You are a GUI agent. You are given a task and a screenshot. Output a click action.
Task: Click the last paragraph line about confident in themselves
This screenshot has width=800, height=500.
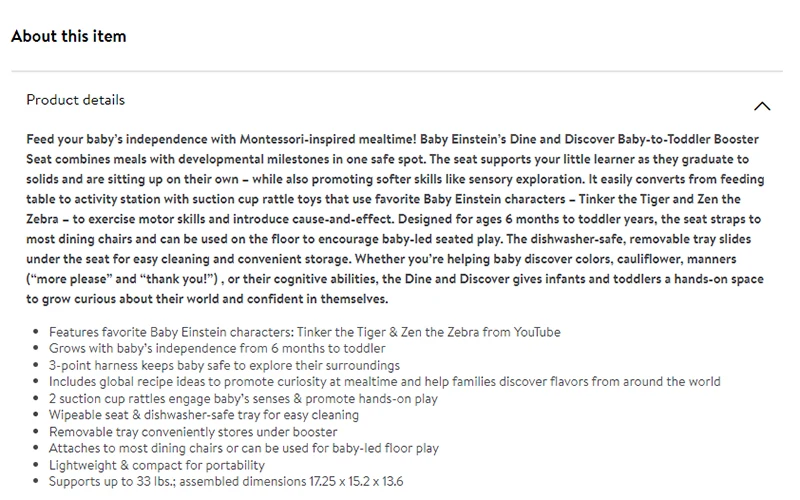click(x=207, y=299)
